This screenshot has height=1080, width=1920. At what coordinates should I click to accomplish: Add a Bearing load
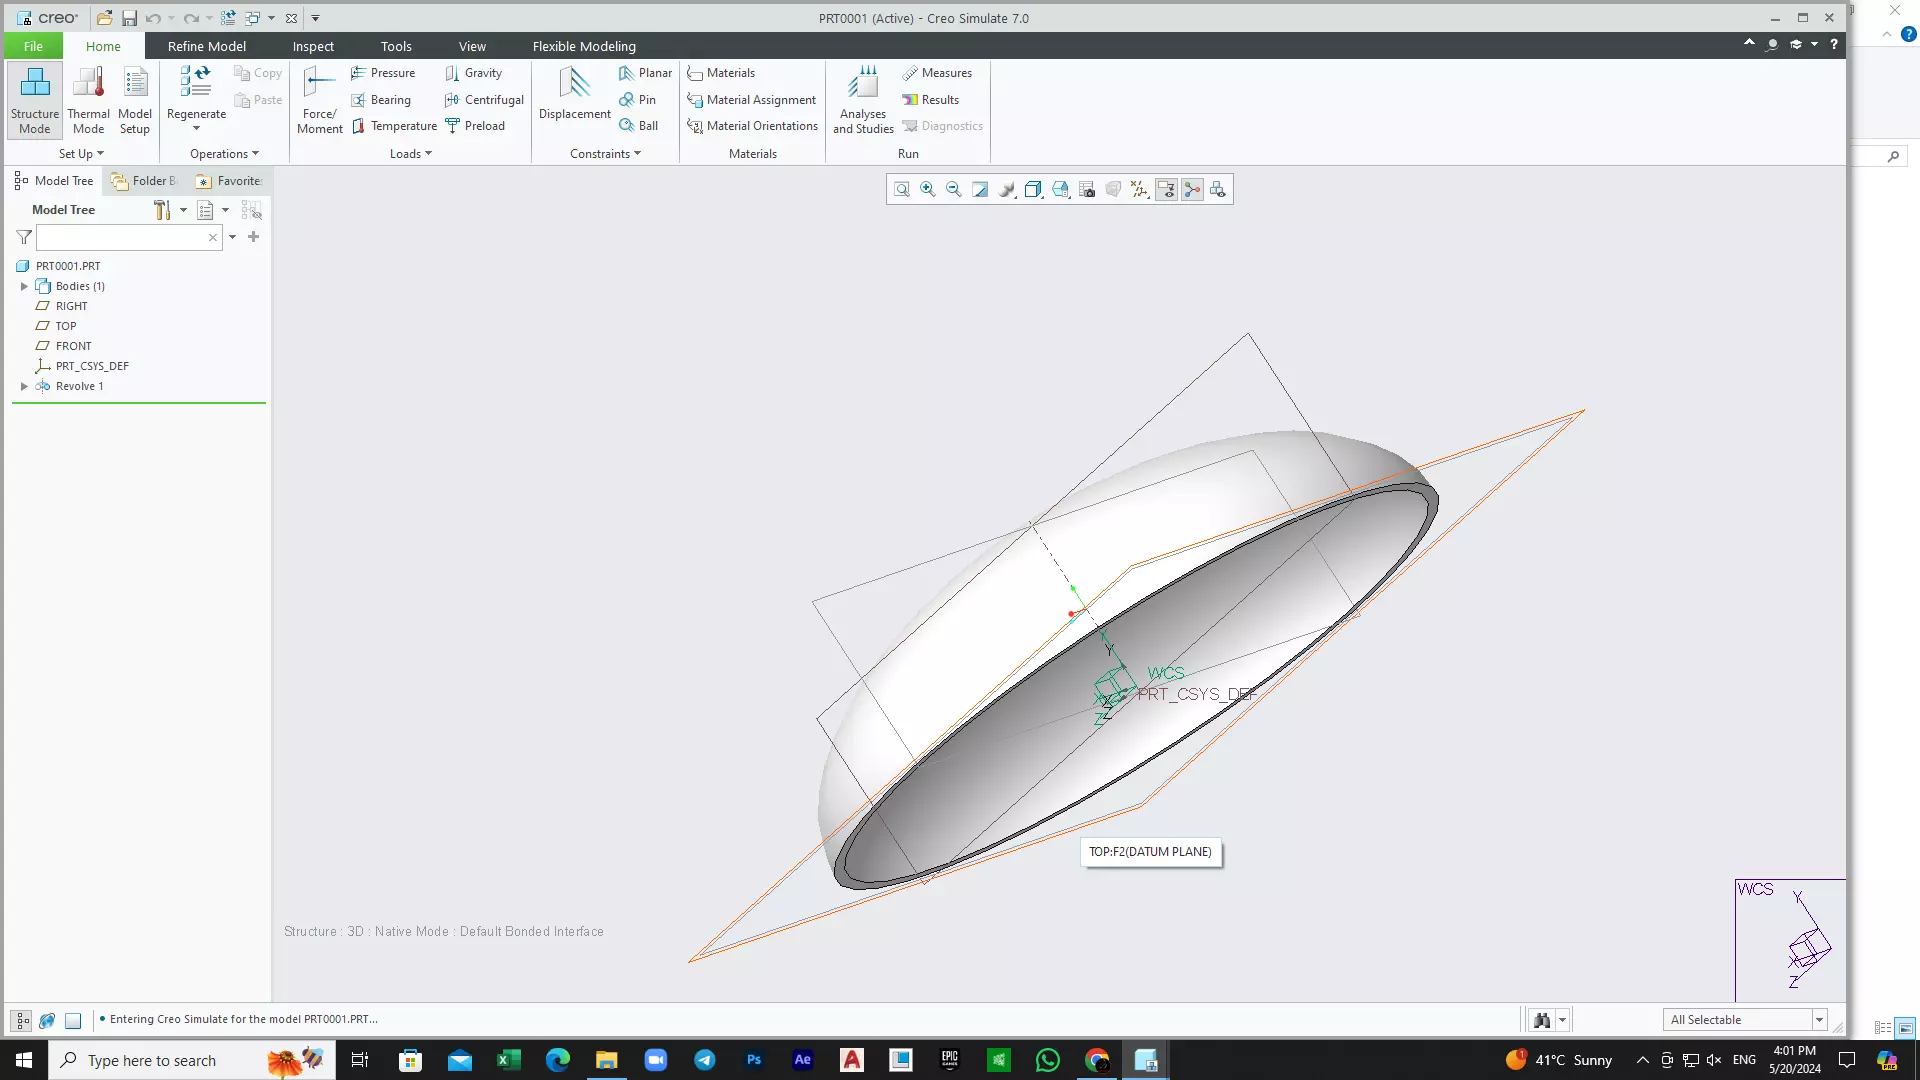coord(381,100)
